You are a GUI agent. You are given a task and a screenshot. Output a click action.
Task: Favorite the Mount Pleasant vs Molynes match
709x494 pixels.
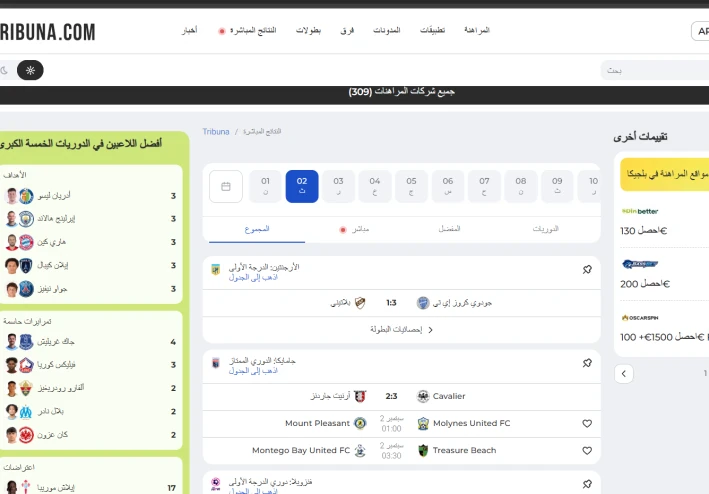click(x=587, y=423)
